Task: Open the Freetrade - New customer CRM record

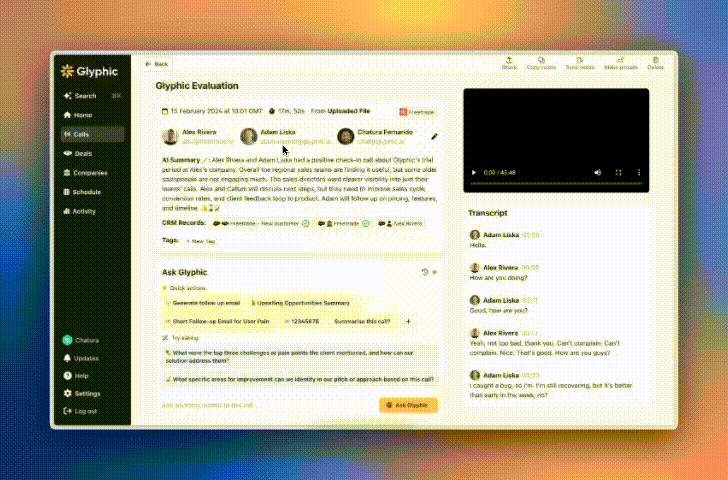Action: point(261,224)
